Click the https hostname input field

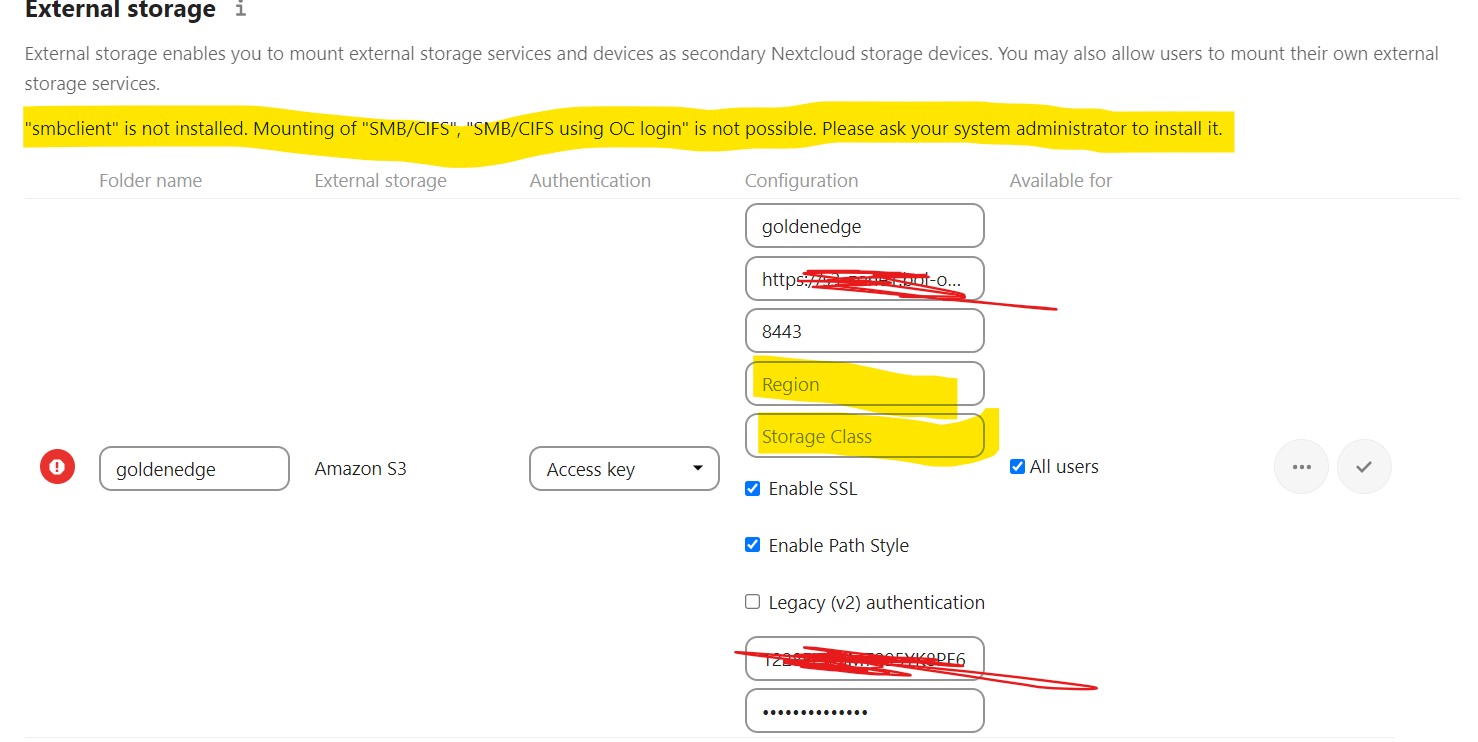point(864,279)
